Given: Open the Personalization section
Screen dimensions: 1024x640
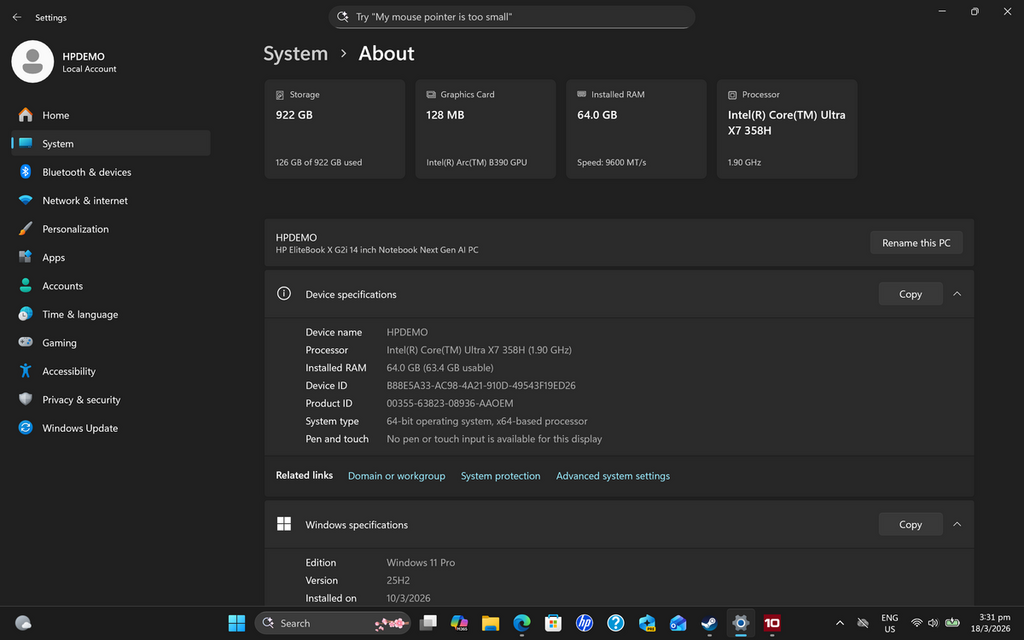Looking at the screenshot, I should point(75,229).
